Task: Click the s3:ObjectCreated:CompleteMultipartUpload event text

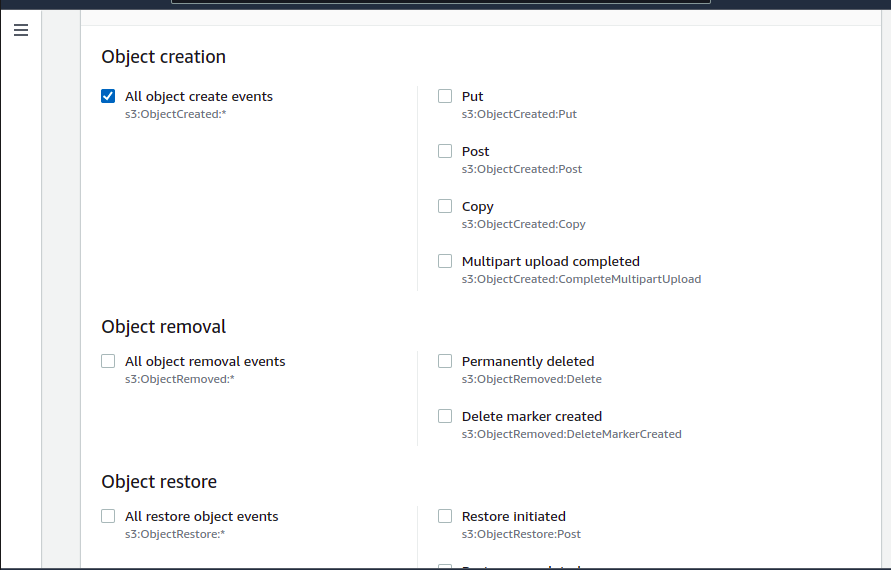Action: 581,279
